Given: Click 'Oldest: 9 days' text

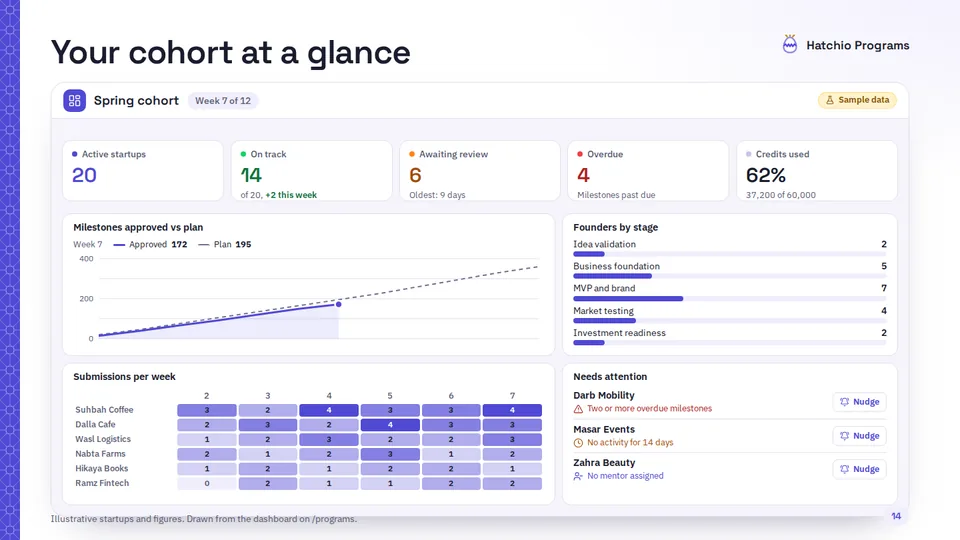Looking at the screenshot, I should pos(437,195).
